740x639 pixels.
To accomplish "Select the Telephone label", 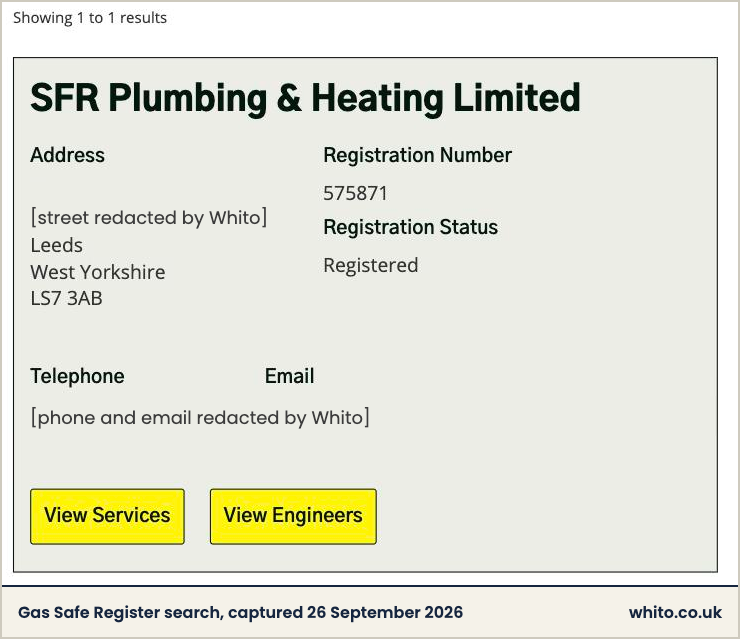I will (x=77, y=376).
